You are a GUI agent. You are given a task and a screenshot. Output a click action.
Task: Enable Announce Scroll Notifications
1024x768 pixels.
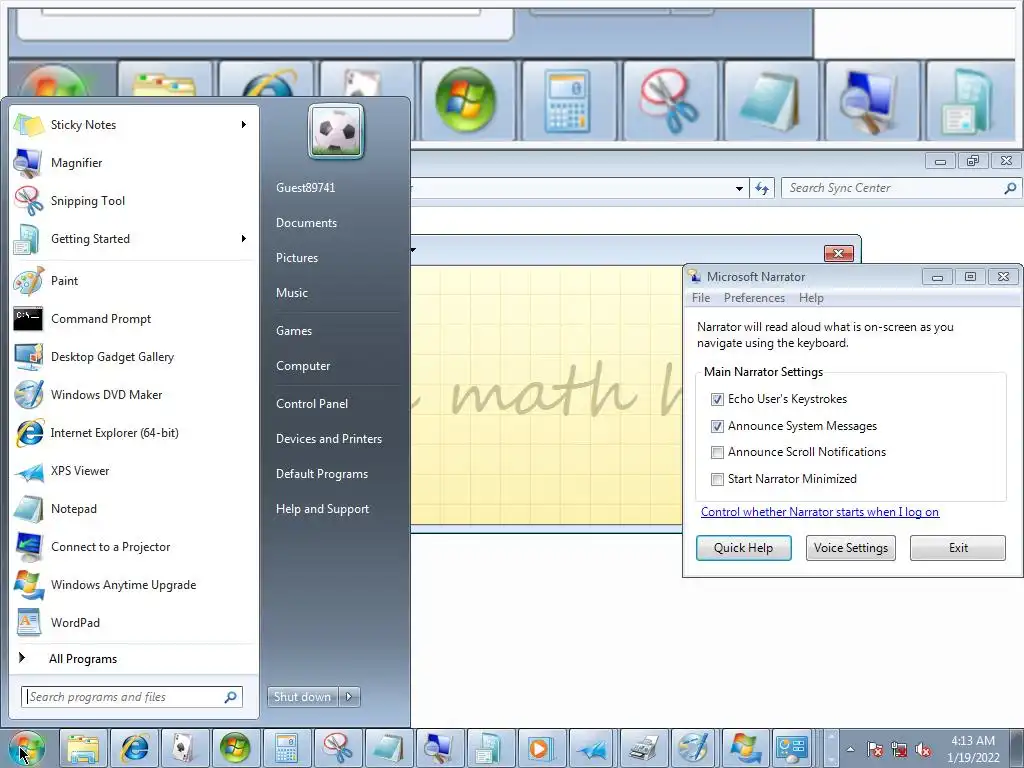[x=717, y=452]
